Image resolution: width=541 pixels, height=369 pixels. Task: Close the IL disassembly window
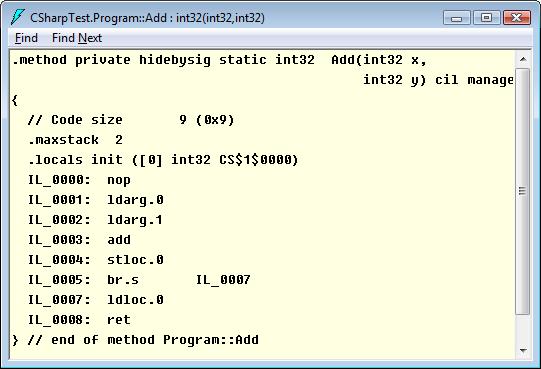point(517,18)
